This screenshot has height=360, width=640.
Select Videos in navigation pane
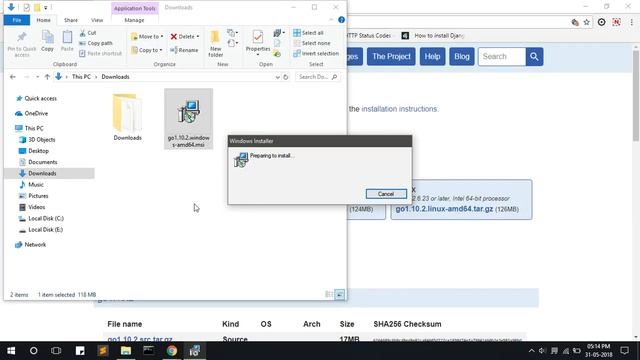click(36, 207)
